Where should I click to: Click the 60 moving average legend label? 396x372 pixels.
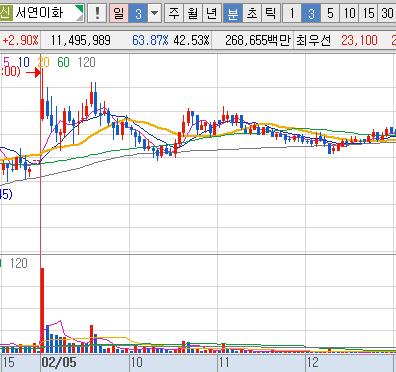tap(63, 62)
